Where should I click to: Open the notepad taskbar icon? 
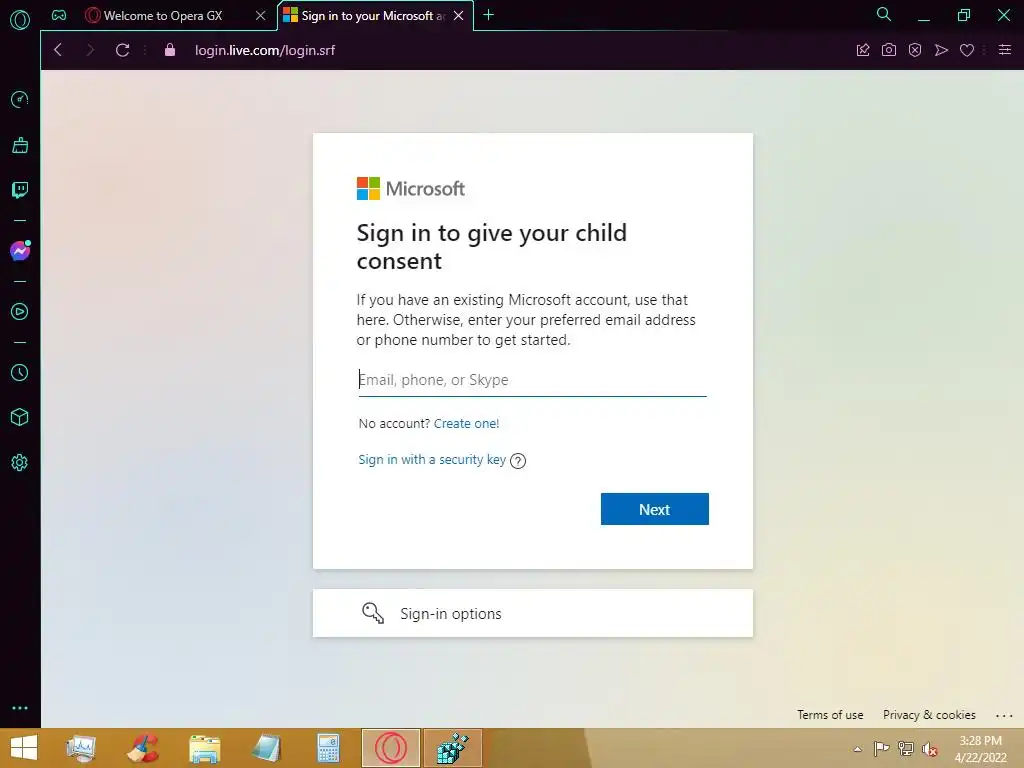(266, 748)
